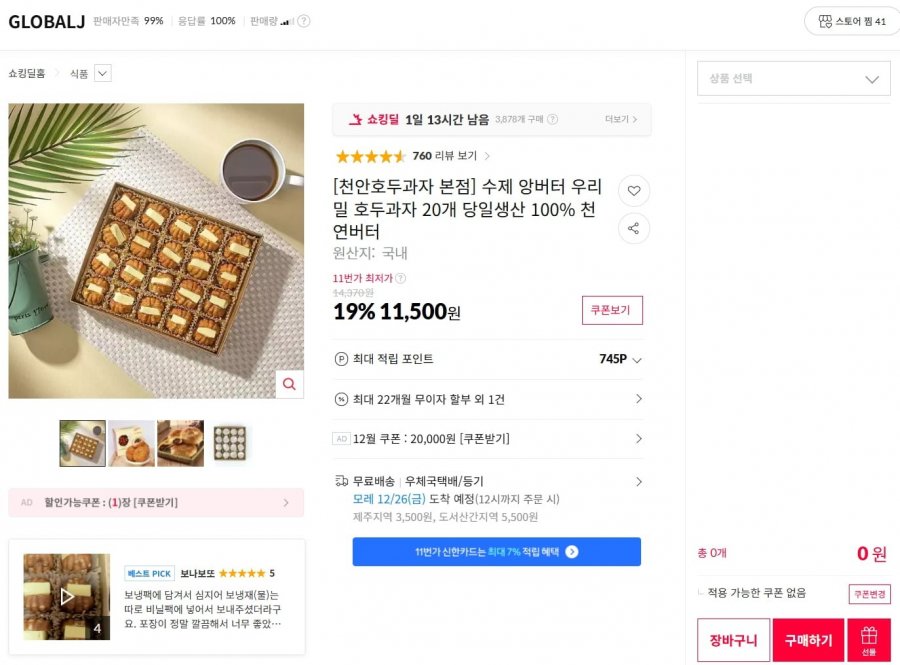This screenshot has height=665, width=900.
Task: Open the 상품 선택 dropdown
Action: pyautogui.click(x=793, y=78)
